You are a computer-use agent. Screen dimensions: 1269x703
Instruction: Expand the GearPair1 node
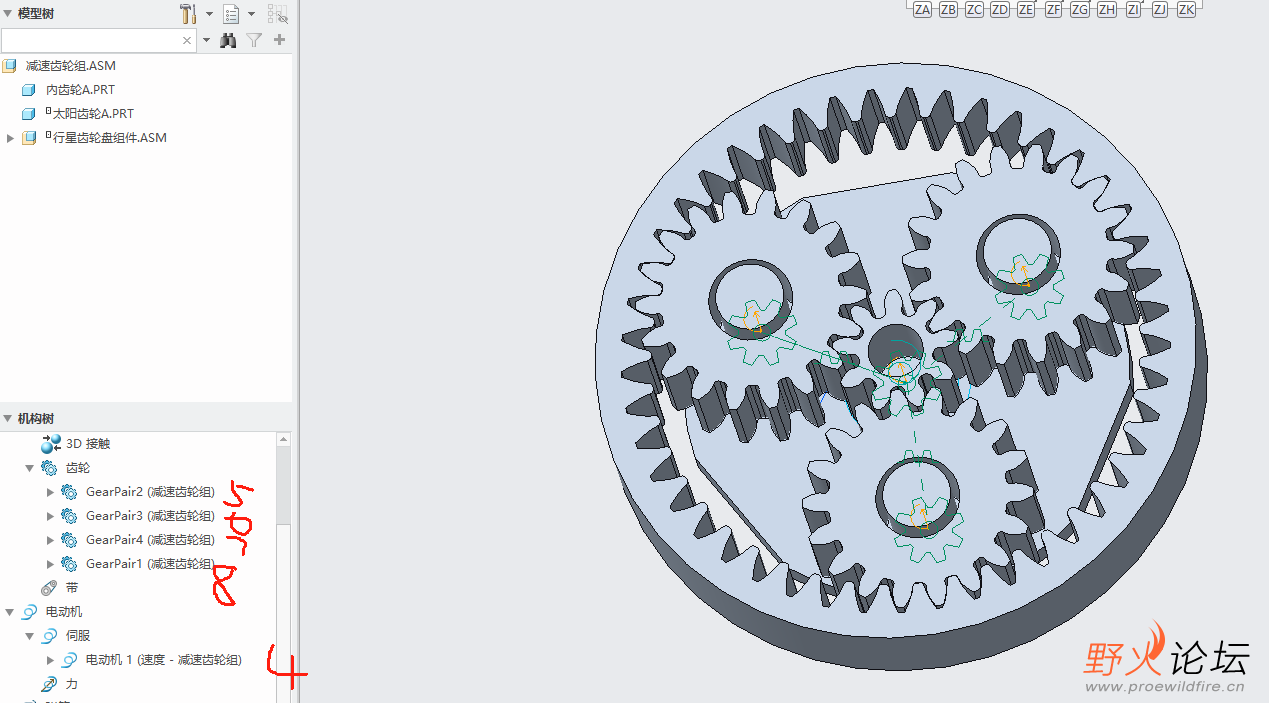point(51,564)
